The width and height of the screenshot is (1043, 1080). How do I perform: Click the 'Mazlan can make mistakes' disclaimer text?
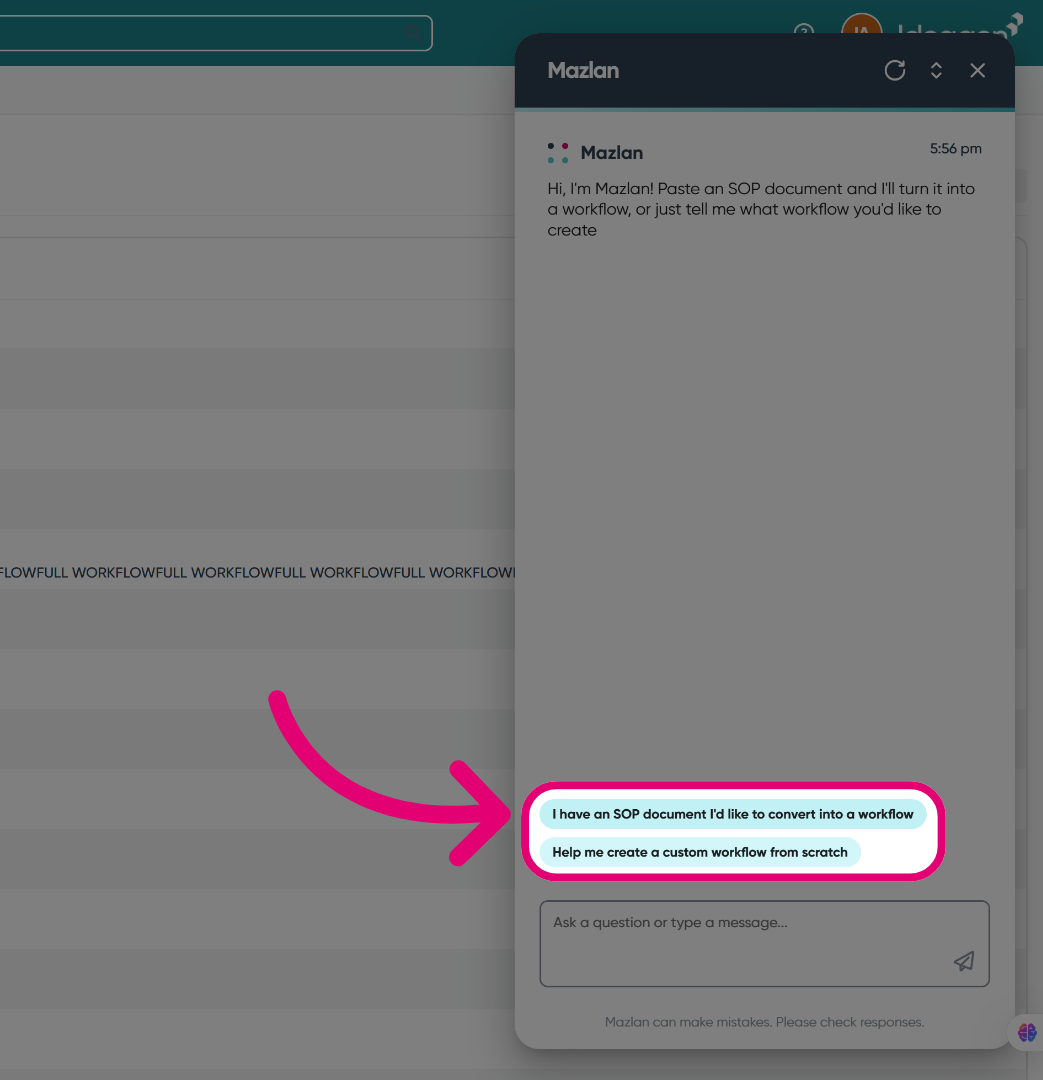(x=764, y=1022)
